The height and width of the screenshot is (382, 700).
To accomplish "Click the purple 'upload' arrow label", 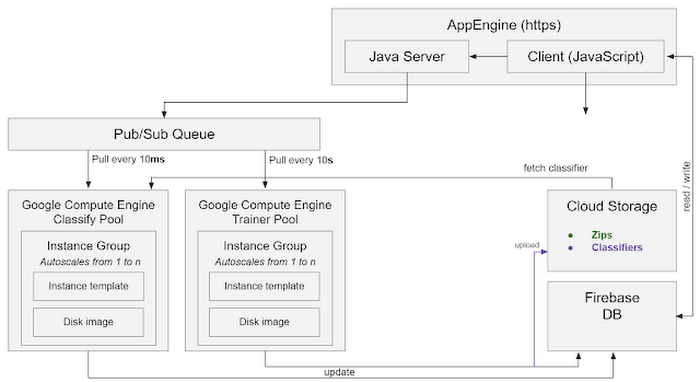I will (527, 245).
